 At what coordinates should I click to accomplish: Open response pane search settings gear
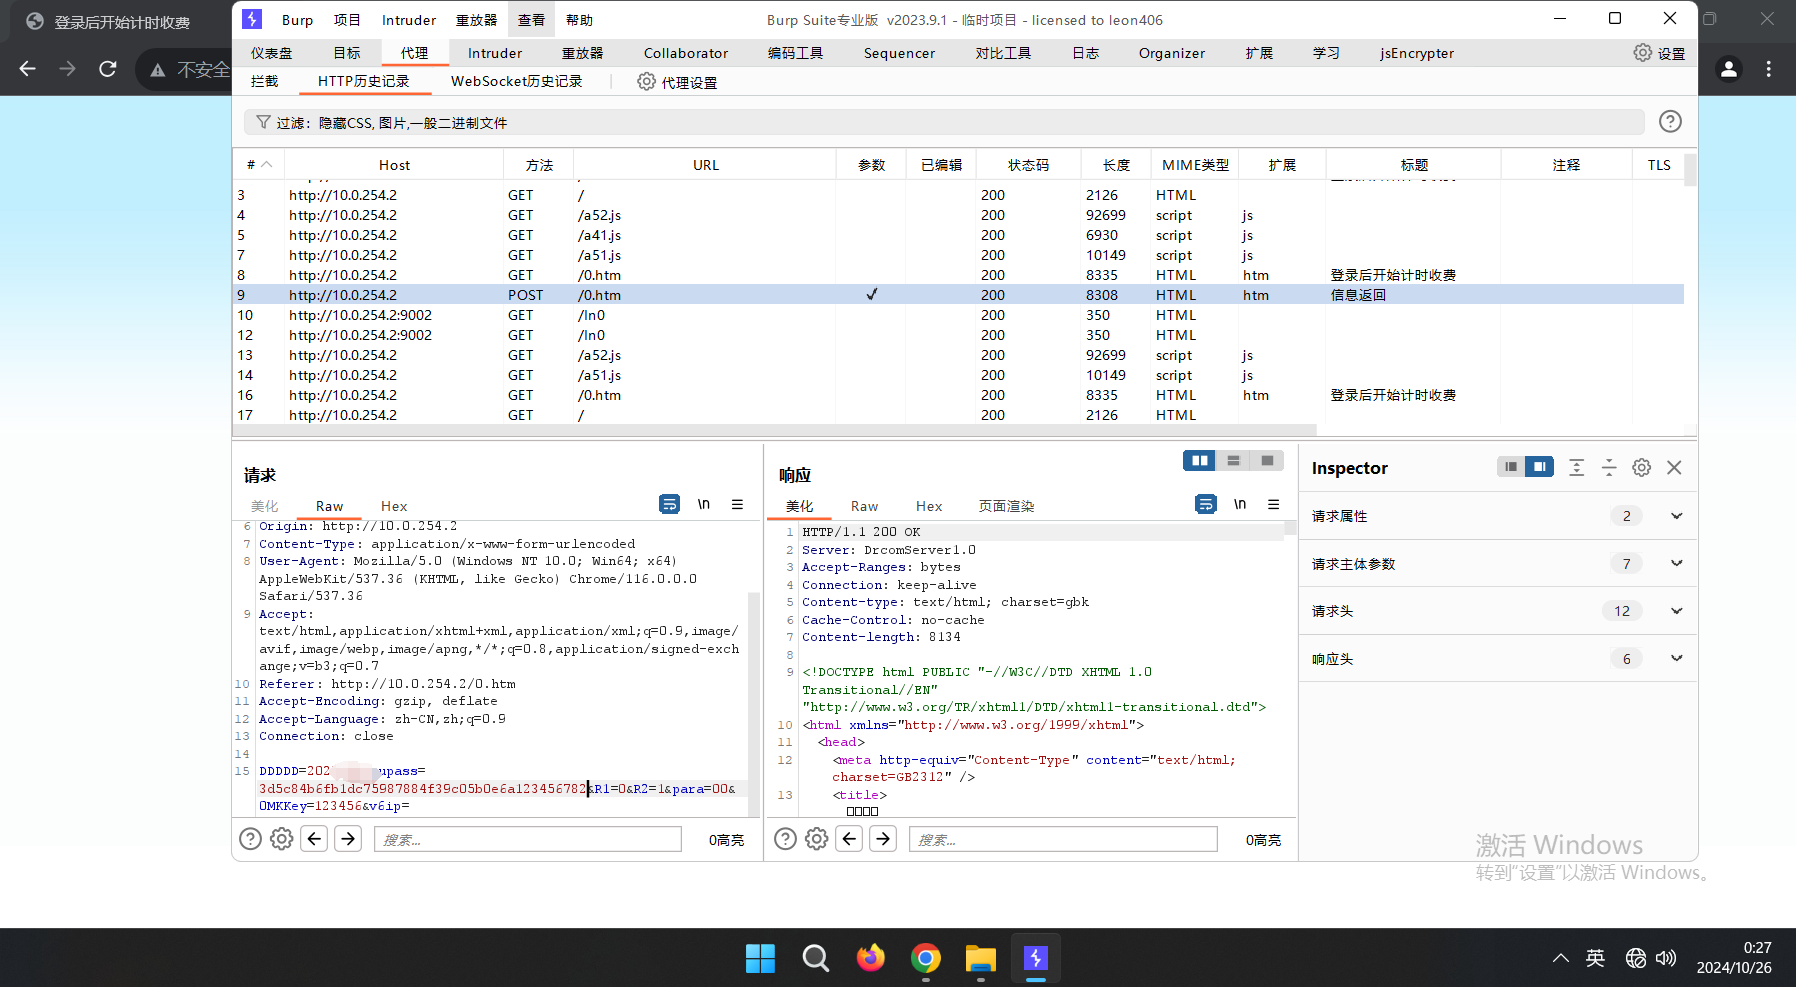point(817,839)
